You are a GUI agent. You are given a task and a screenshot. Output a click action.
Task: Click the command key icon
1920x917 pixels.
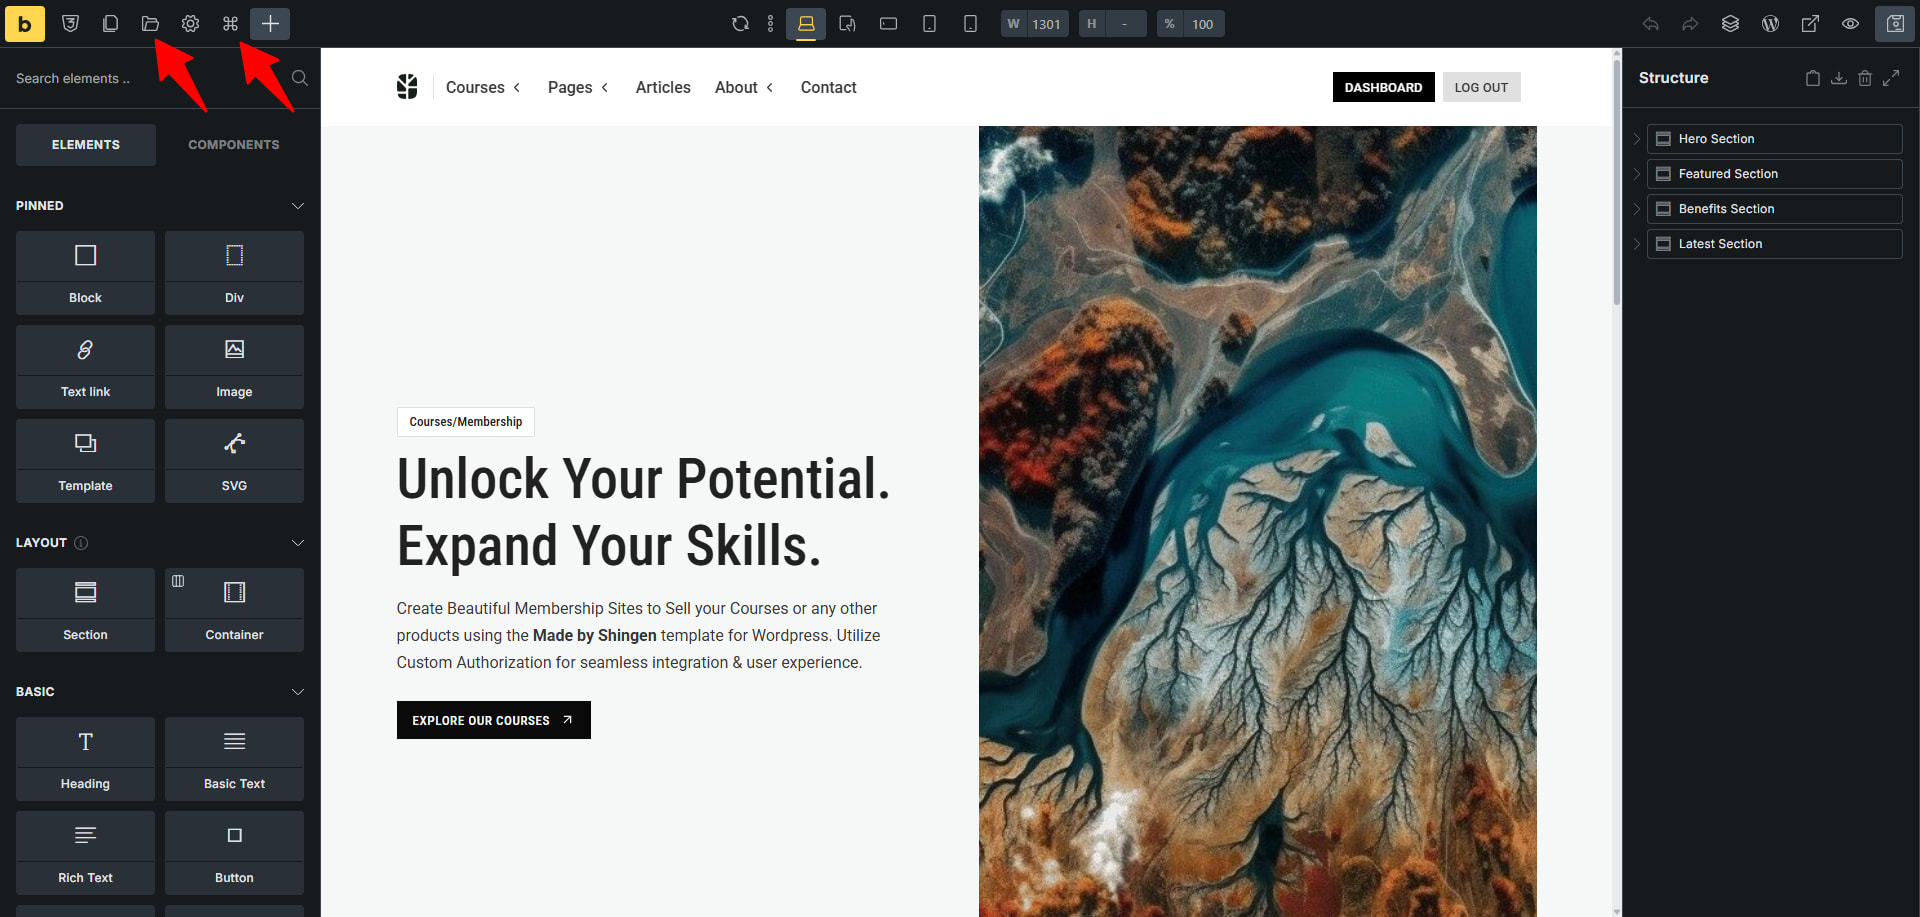point(230,23)
